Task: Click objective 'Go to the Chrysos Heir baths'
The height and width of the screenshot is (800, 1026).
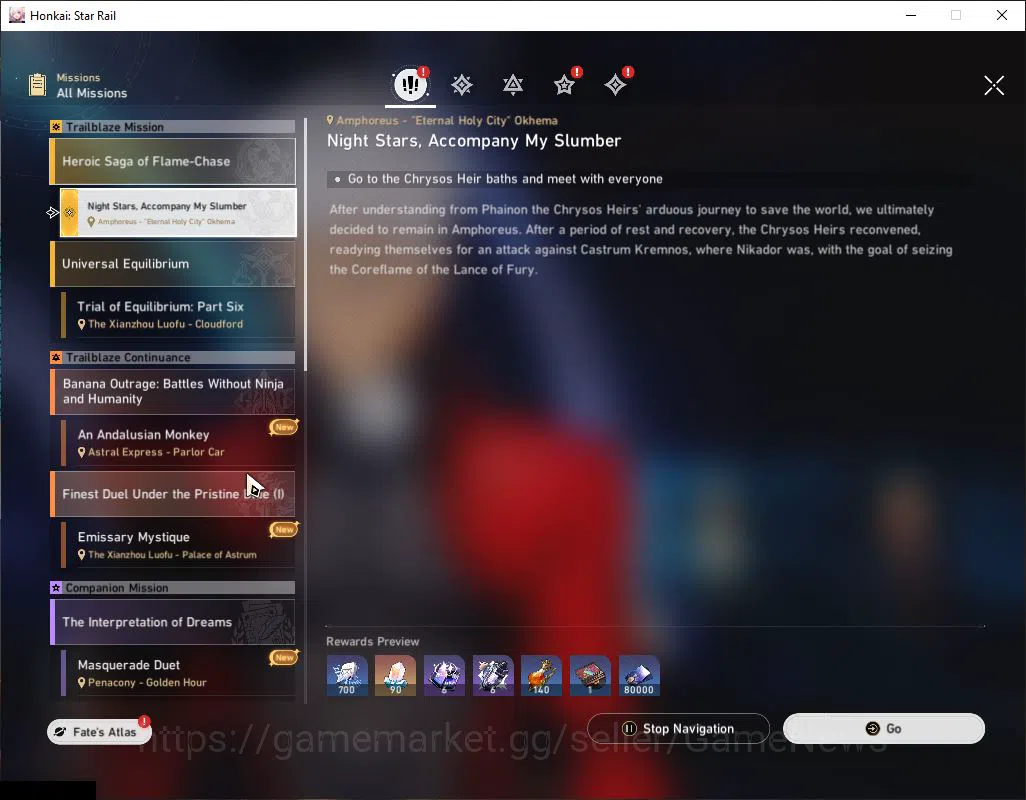Action: (x=505, y=179)
